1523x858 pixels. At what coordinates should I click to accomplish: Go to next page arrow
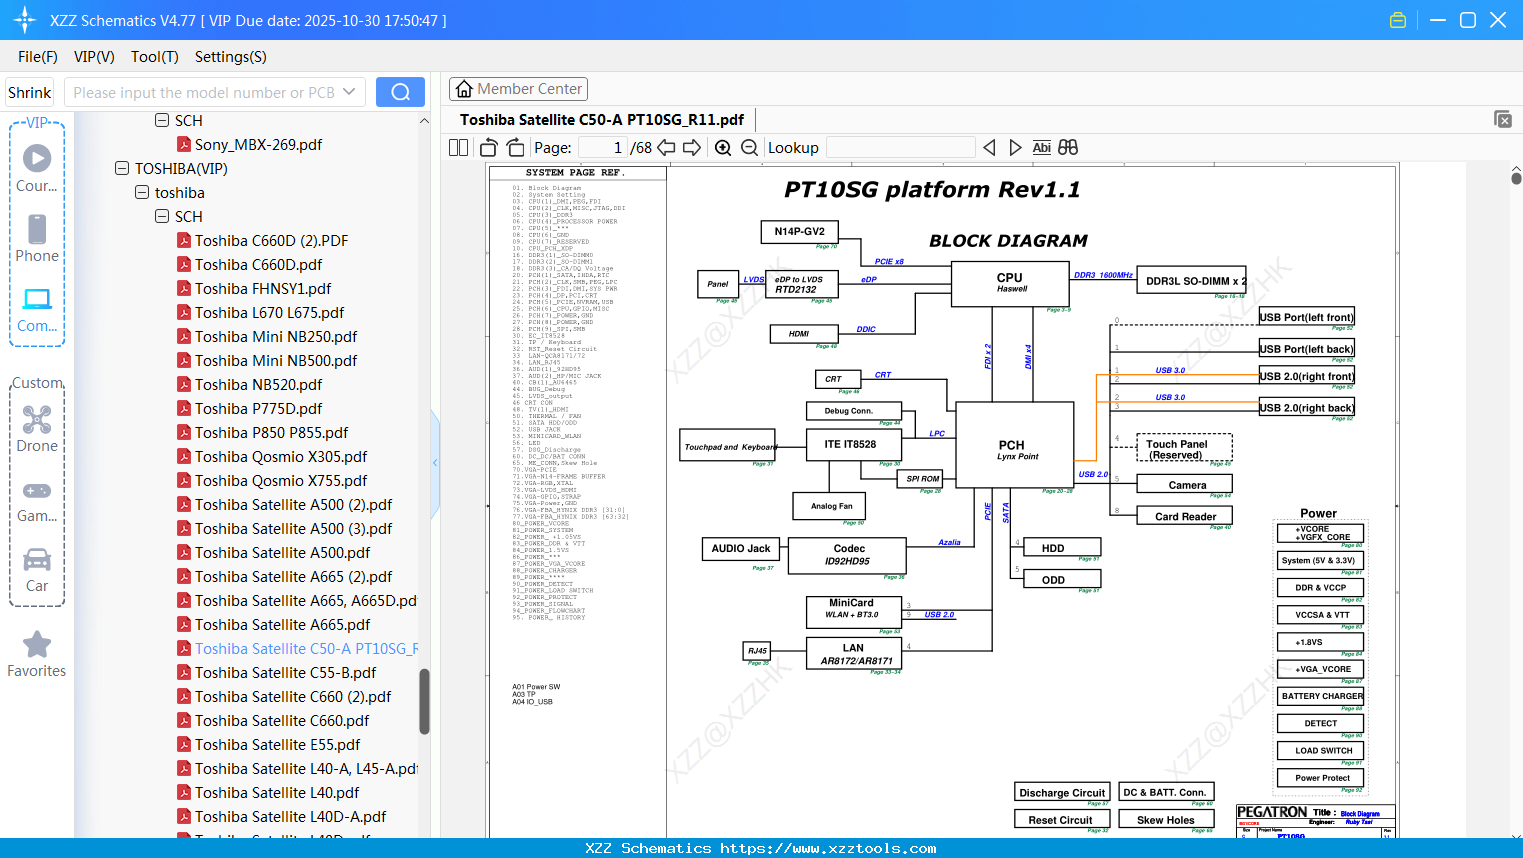point(692,148)
